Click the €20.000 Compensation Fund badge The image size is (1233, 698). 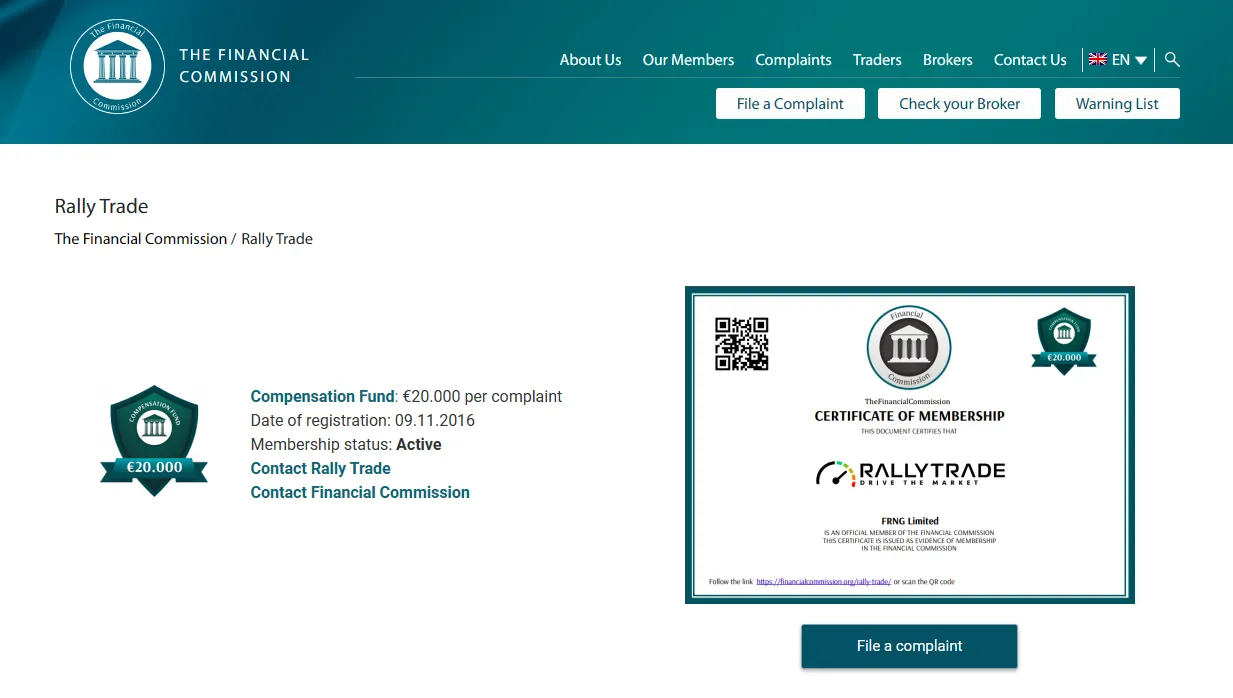click(x=154, y=440)
